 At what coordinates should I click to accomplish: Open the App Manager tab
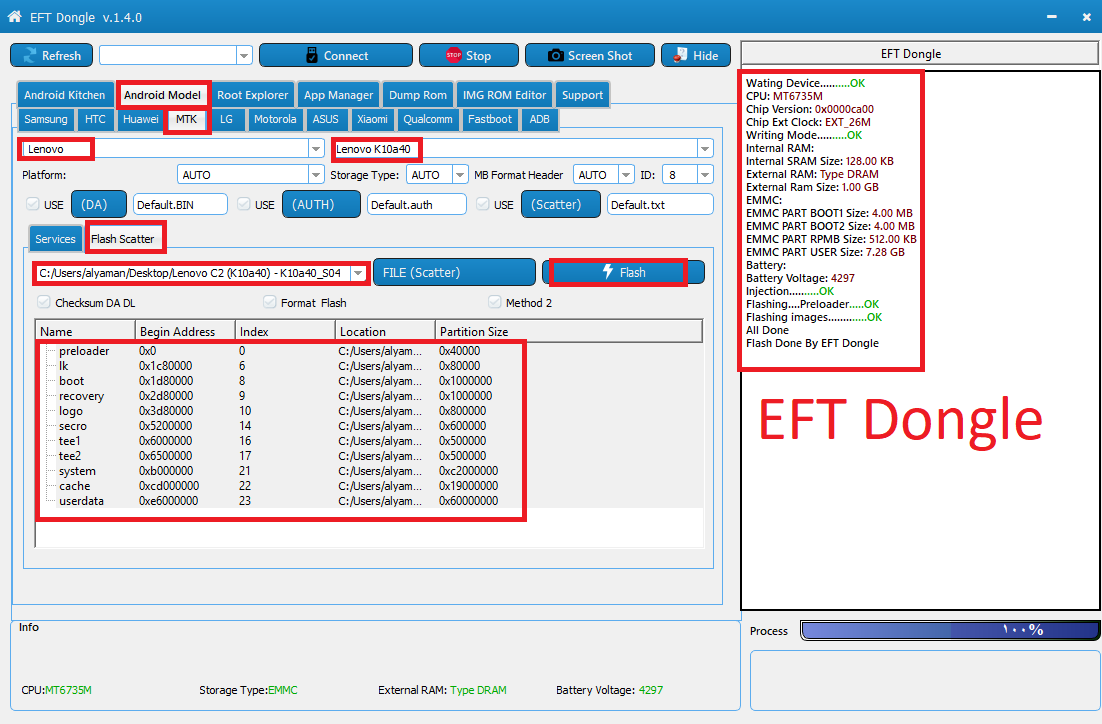pyautogui.click(x=338, y=95)
